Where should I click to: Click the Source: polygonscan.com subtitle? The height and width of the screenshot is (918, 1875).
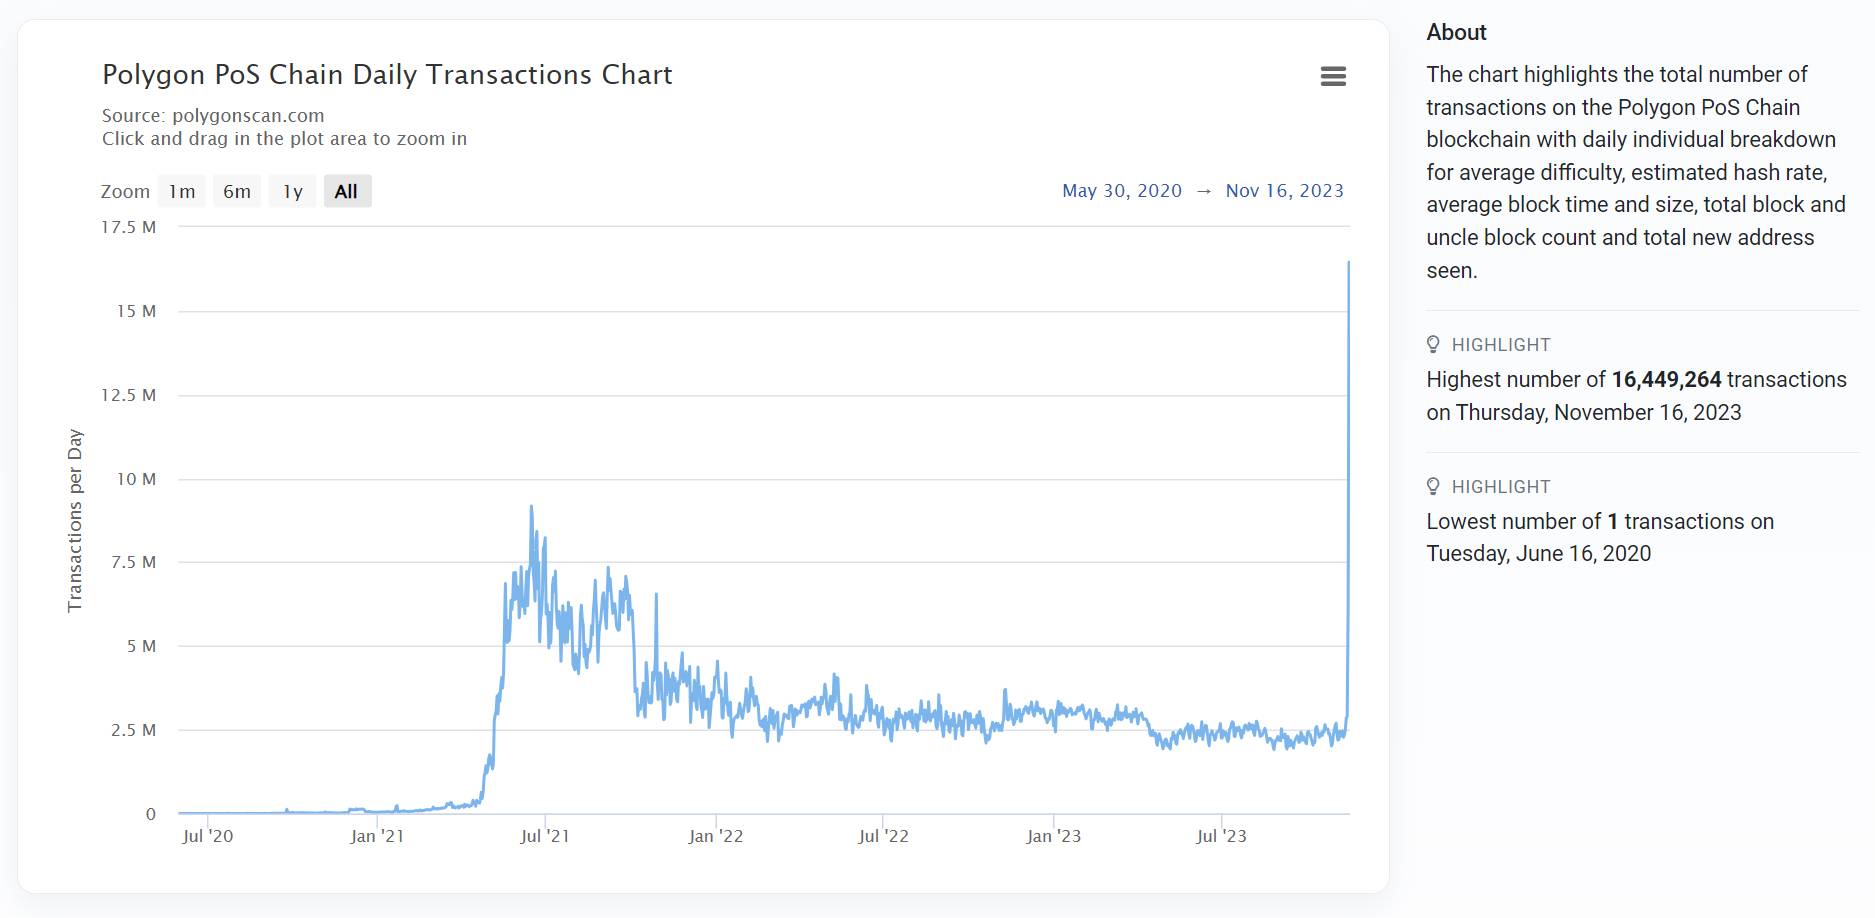point(213,115)
